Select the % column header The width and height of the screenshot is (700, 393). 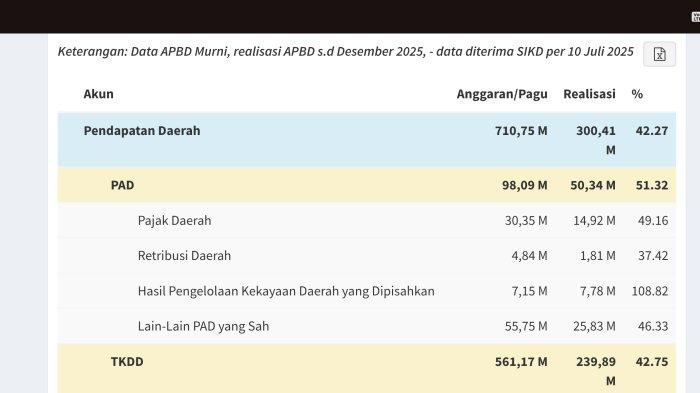(x=637, y=94)
